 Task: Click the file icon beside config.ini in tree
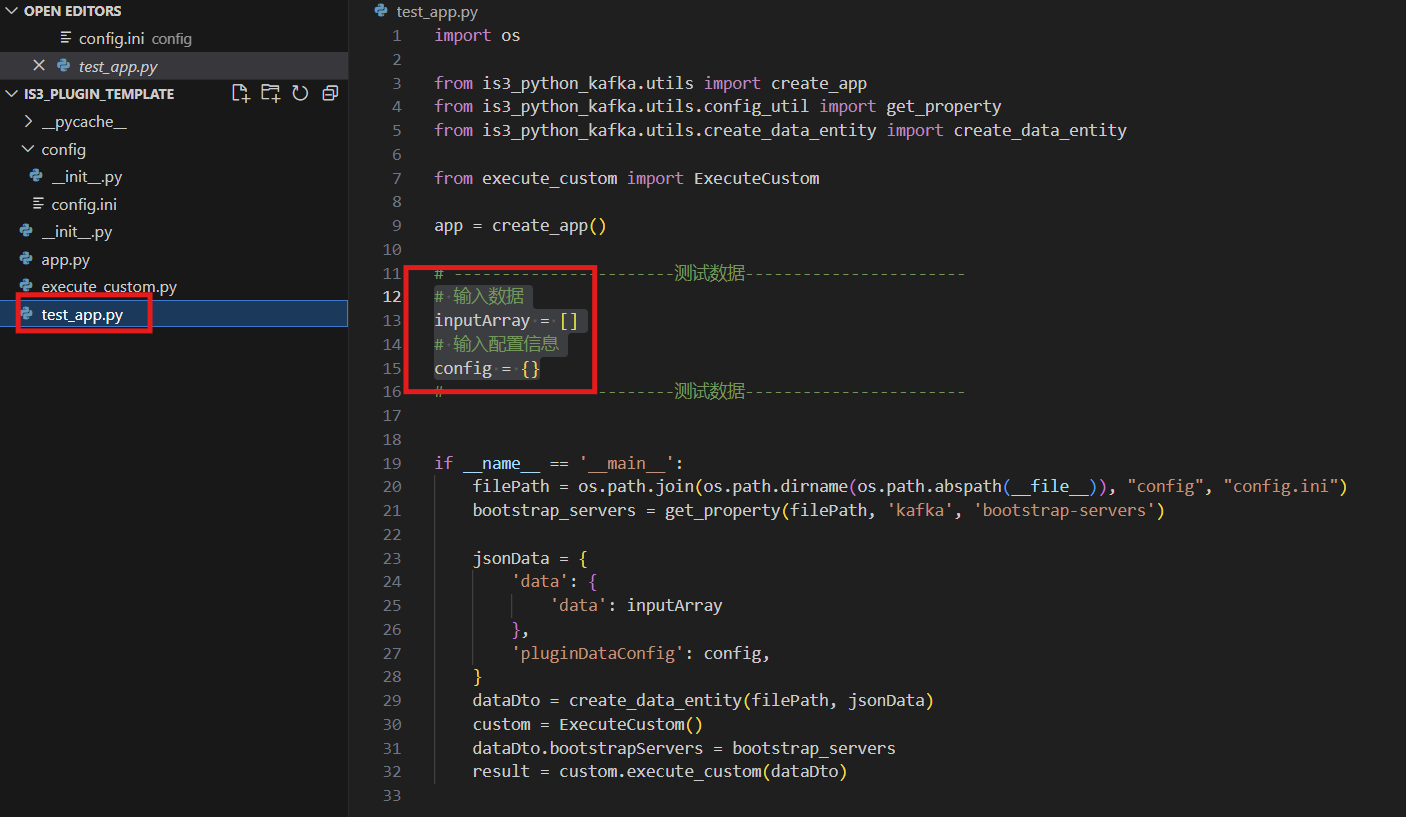coord(38,204)
